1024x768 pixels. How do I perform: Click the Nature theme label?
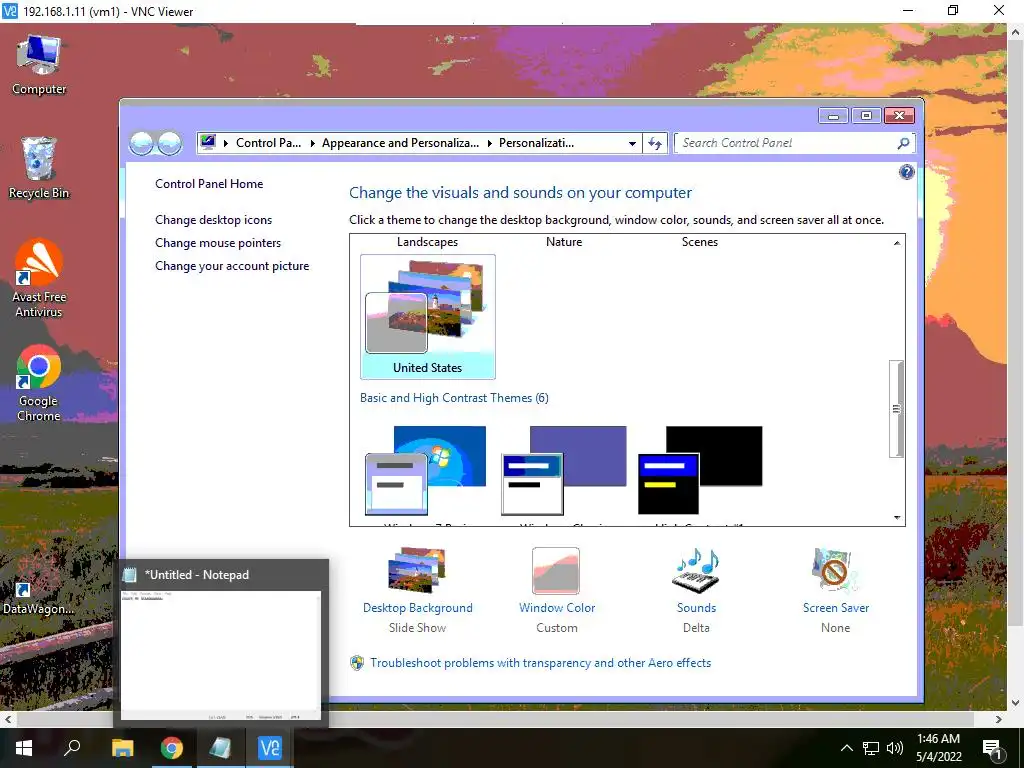(x=564, y=242)
